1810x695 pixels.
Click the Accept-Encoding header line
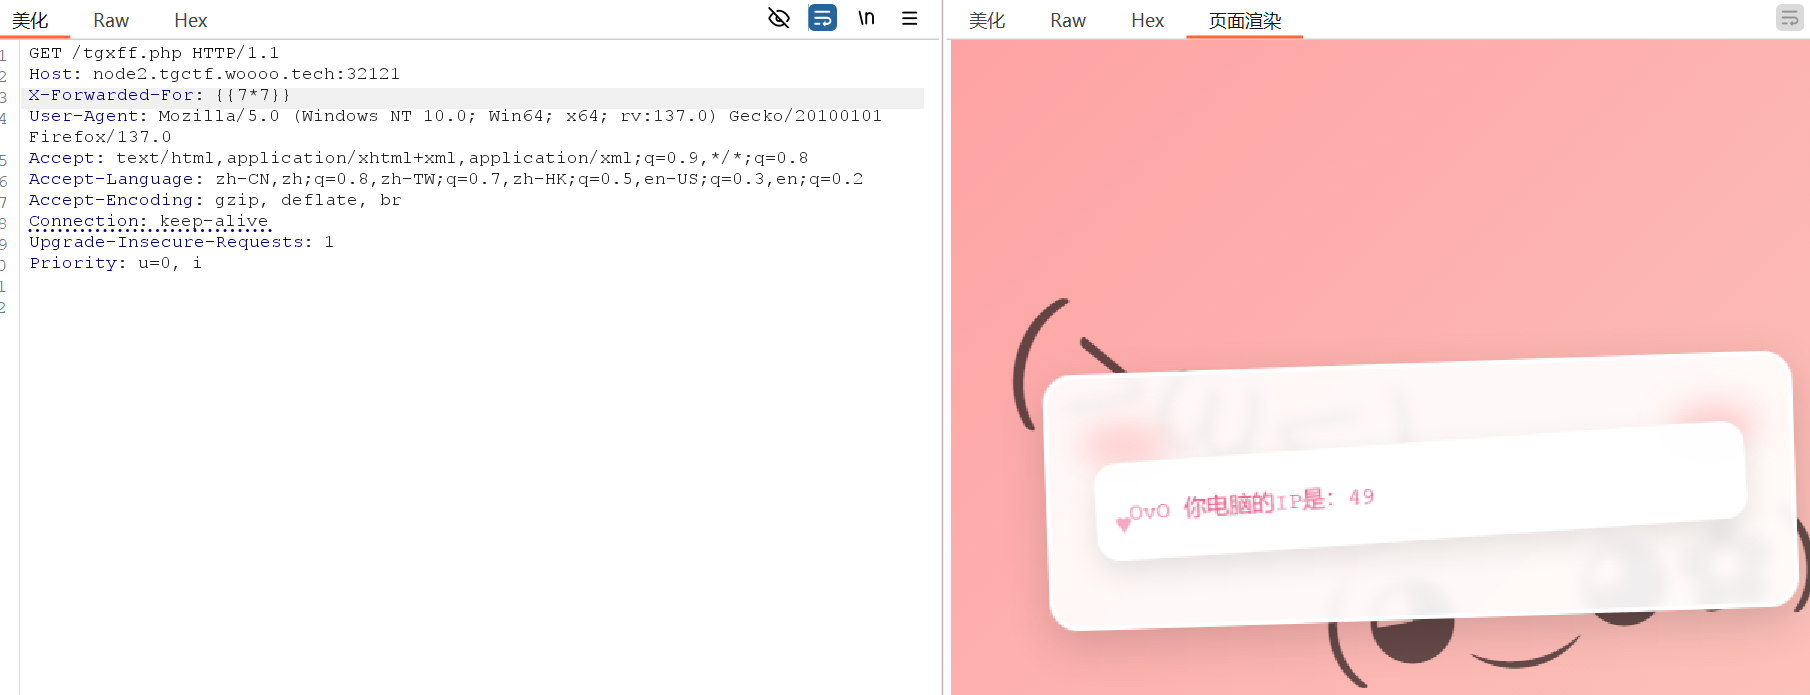coord(214,200)
